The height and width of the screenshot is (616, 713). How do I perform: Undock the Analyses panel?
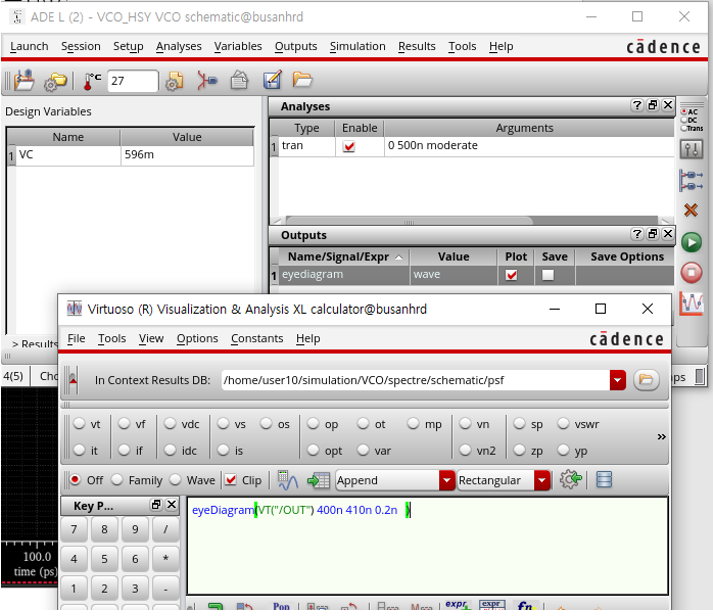pos(653,105)
